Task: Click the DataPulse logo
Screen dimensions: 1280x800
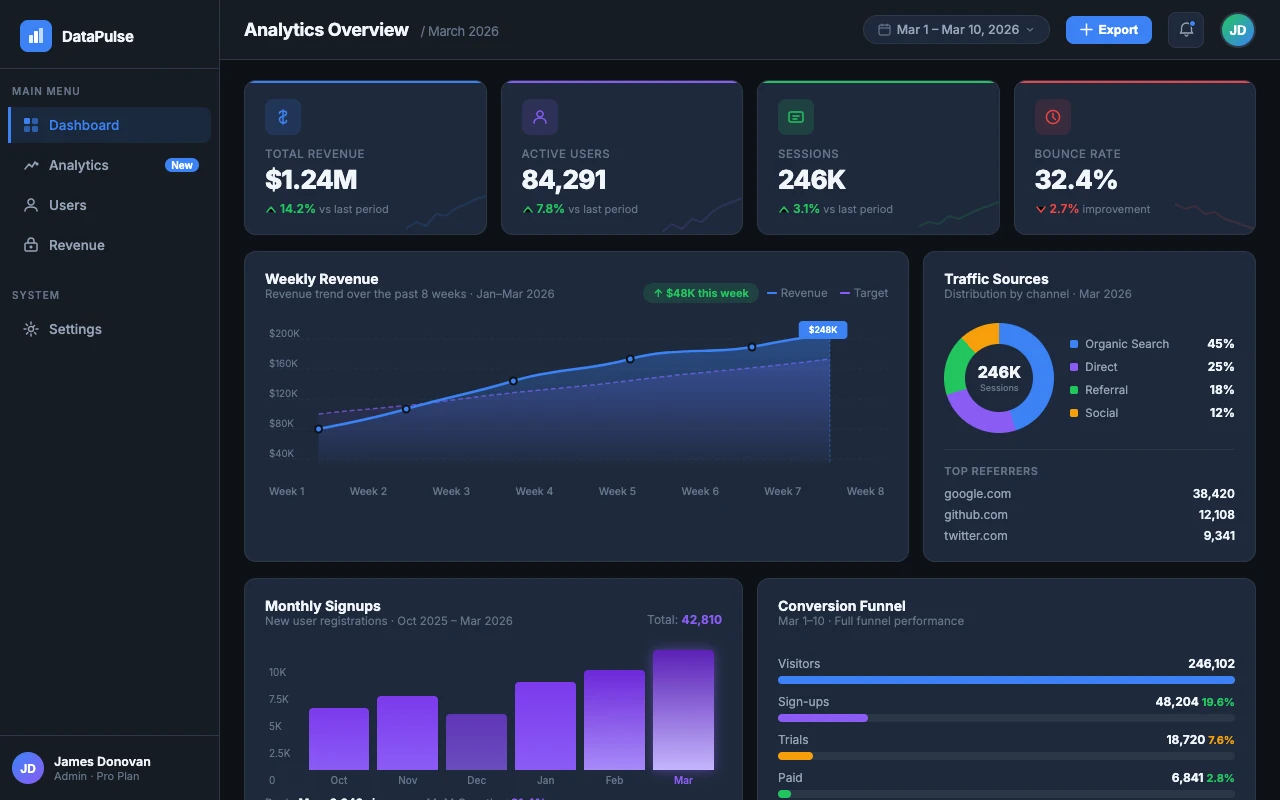Action: 75,36
